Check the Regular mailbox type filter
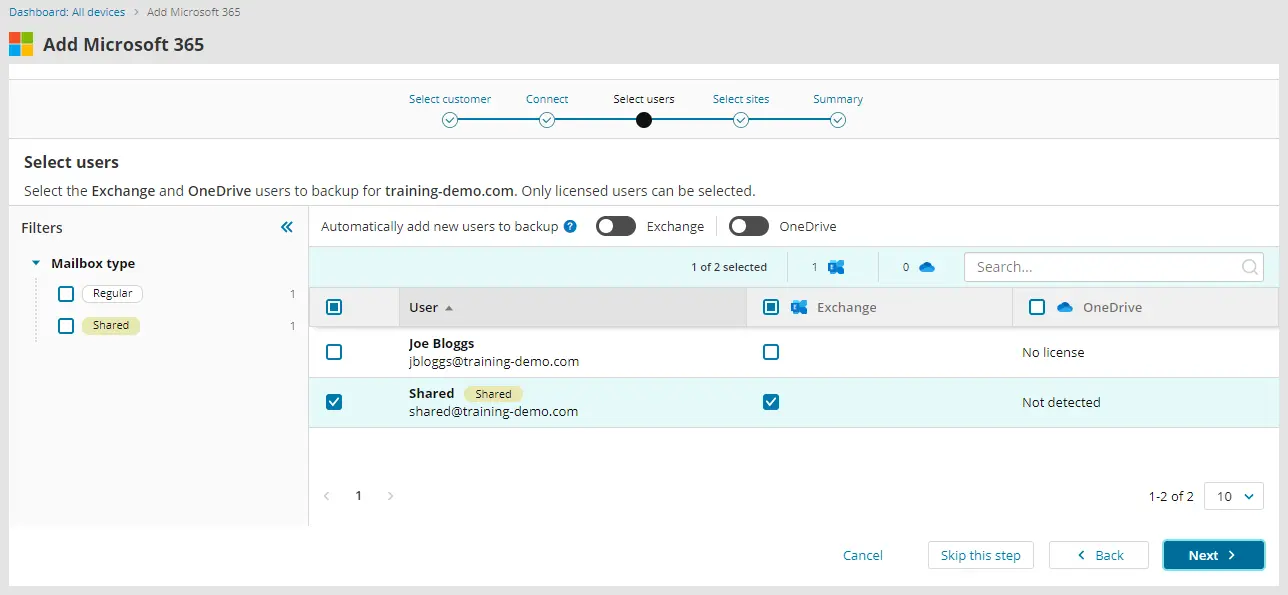Screen dimensions: 1288x595 66,294
